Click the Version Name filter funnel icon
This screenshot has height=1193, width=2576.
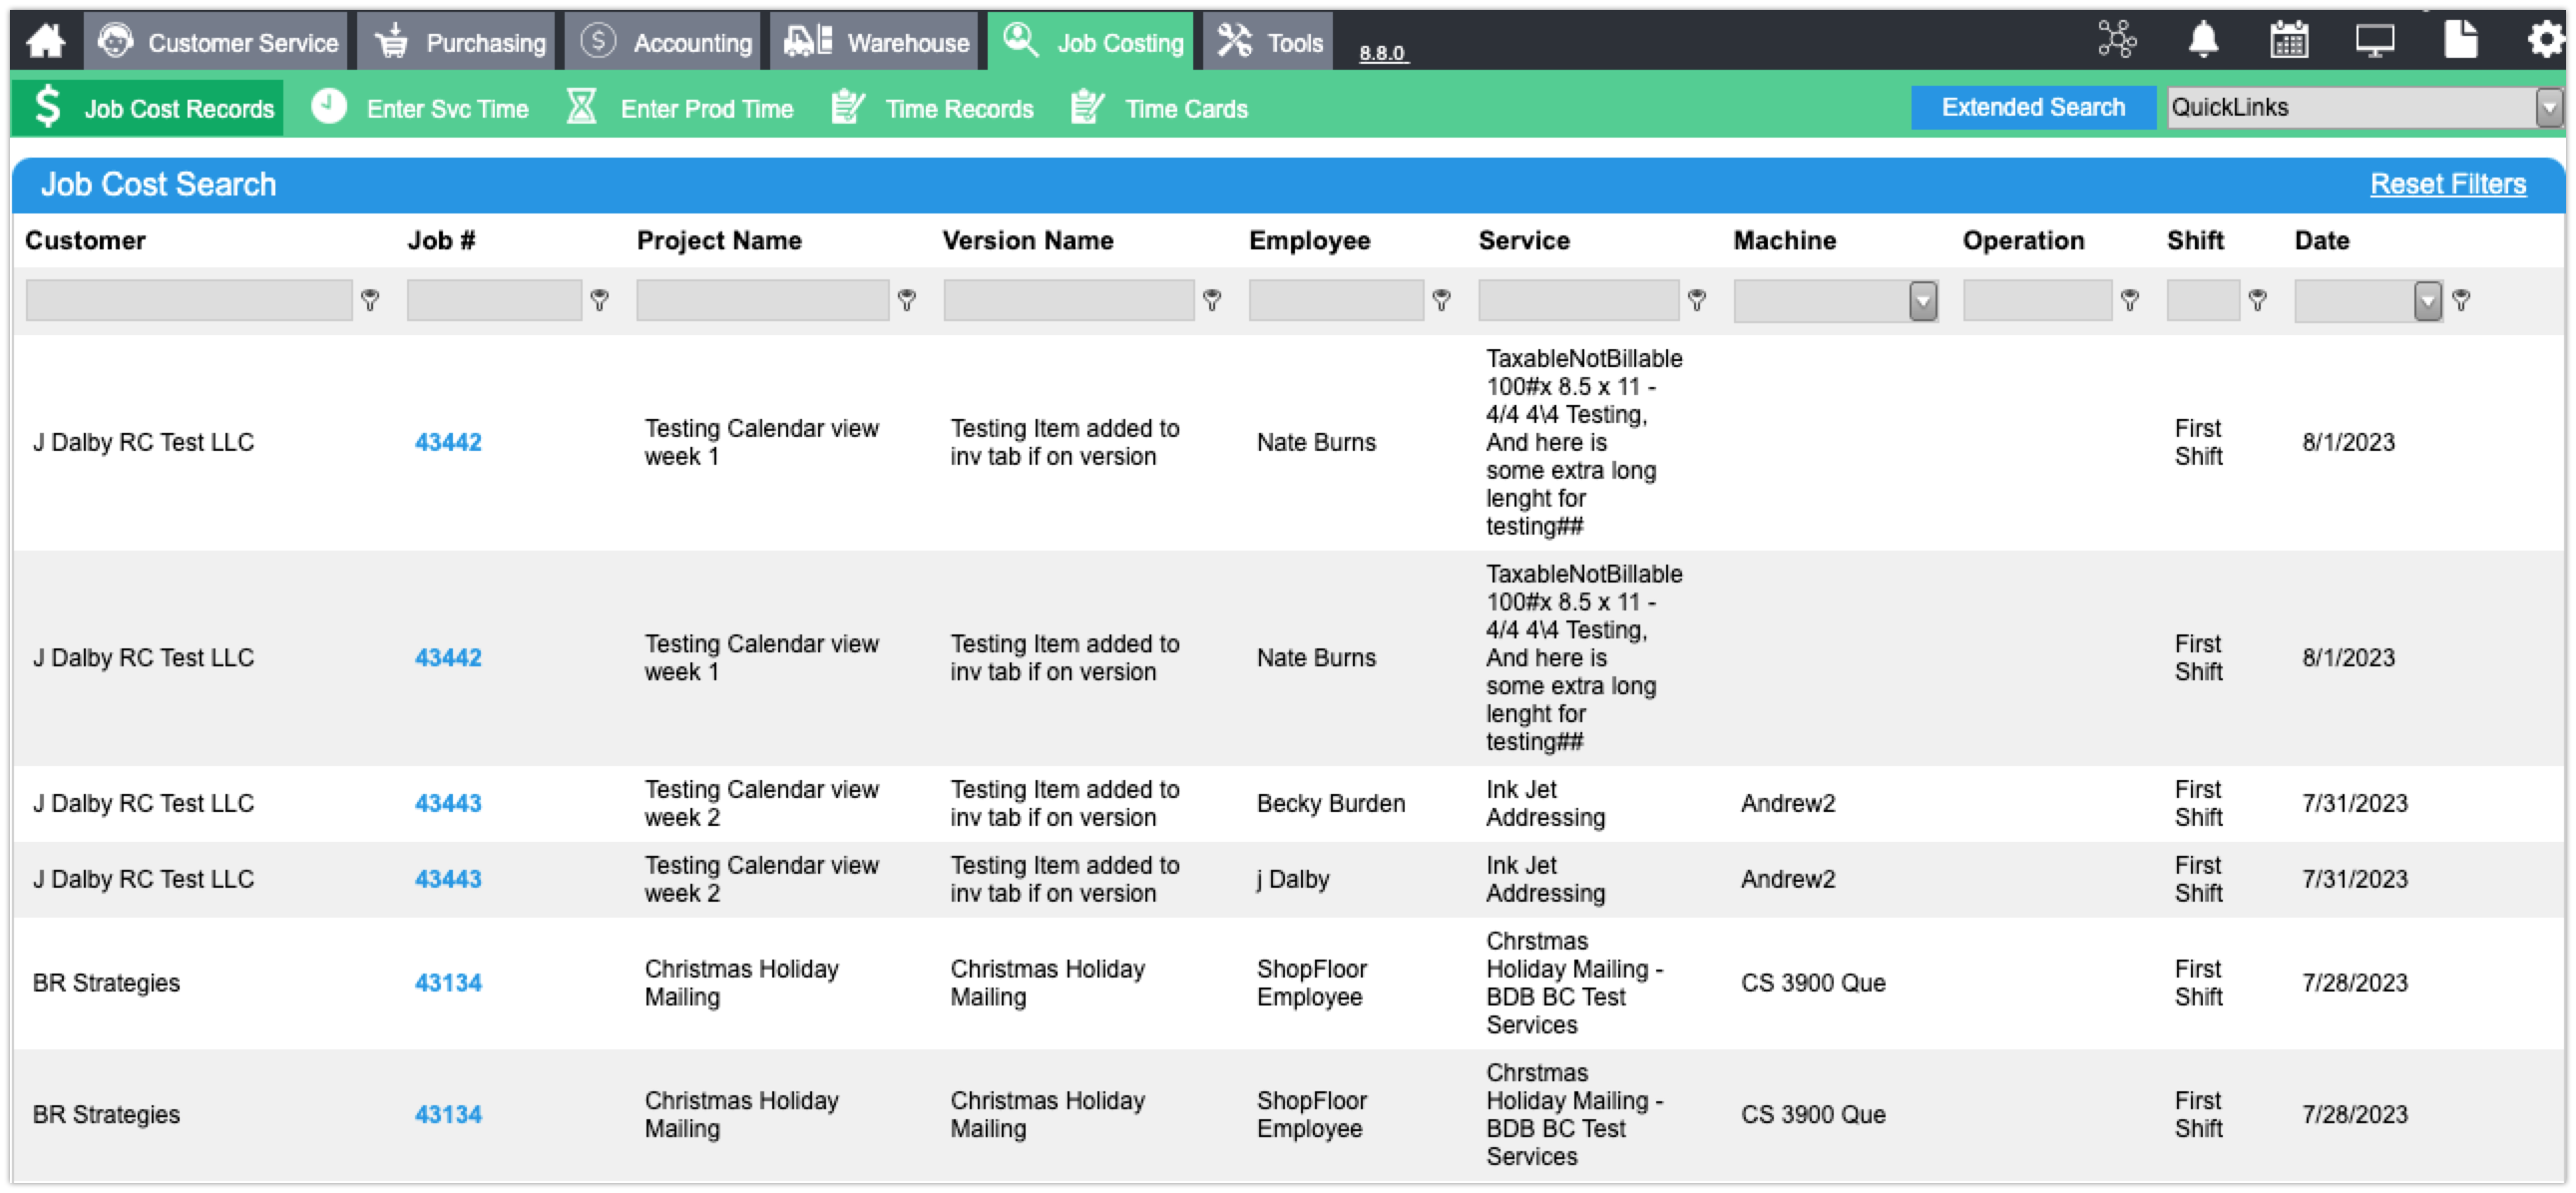1212,300
